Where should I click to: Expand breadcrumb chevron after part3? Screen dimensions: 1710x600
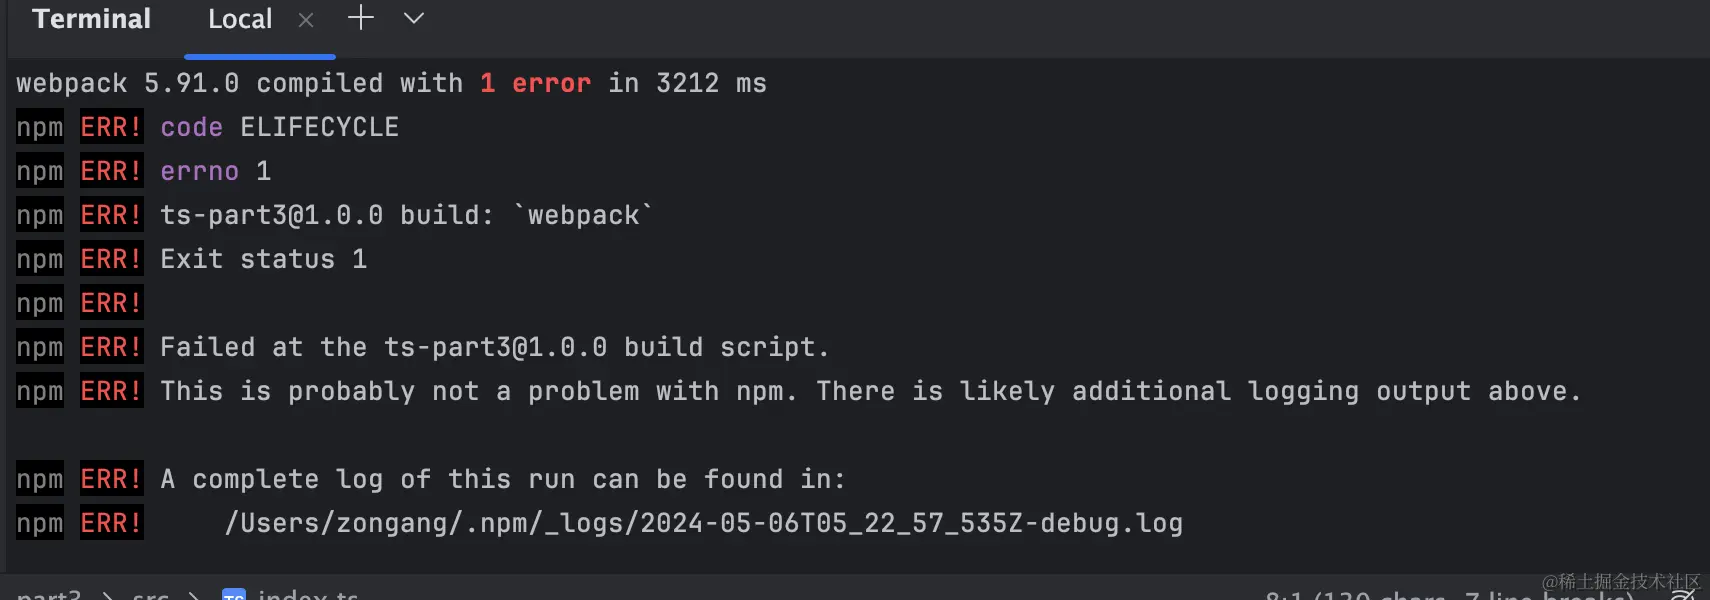click(x=107, y=595)
